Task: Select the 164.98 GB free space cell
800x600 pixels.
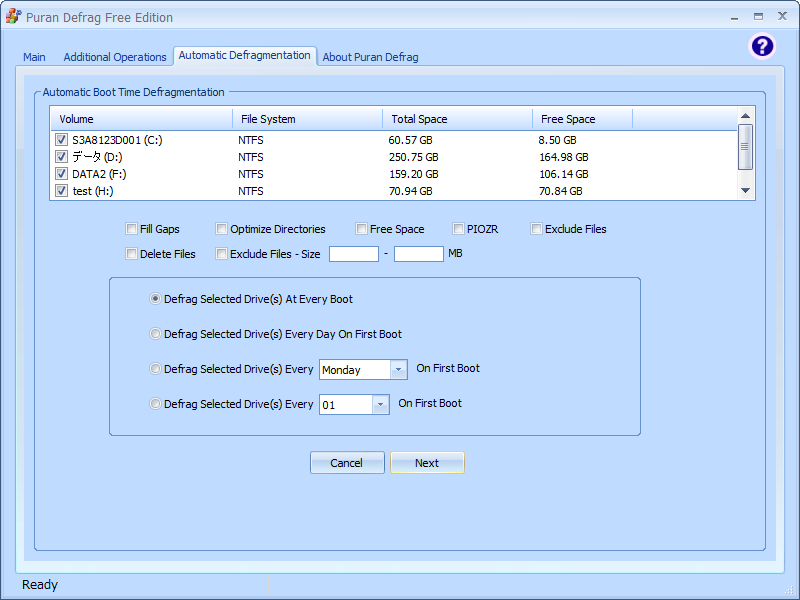Action: (x=563, y=157)
